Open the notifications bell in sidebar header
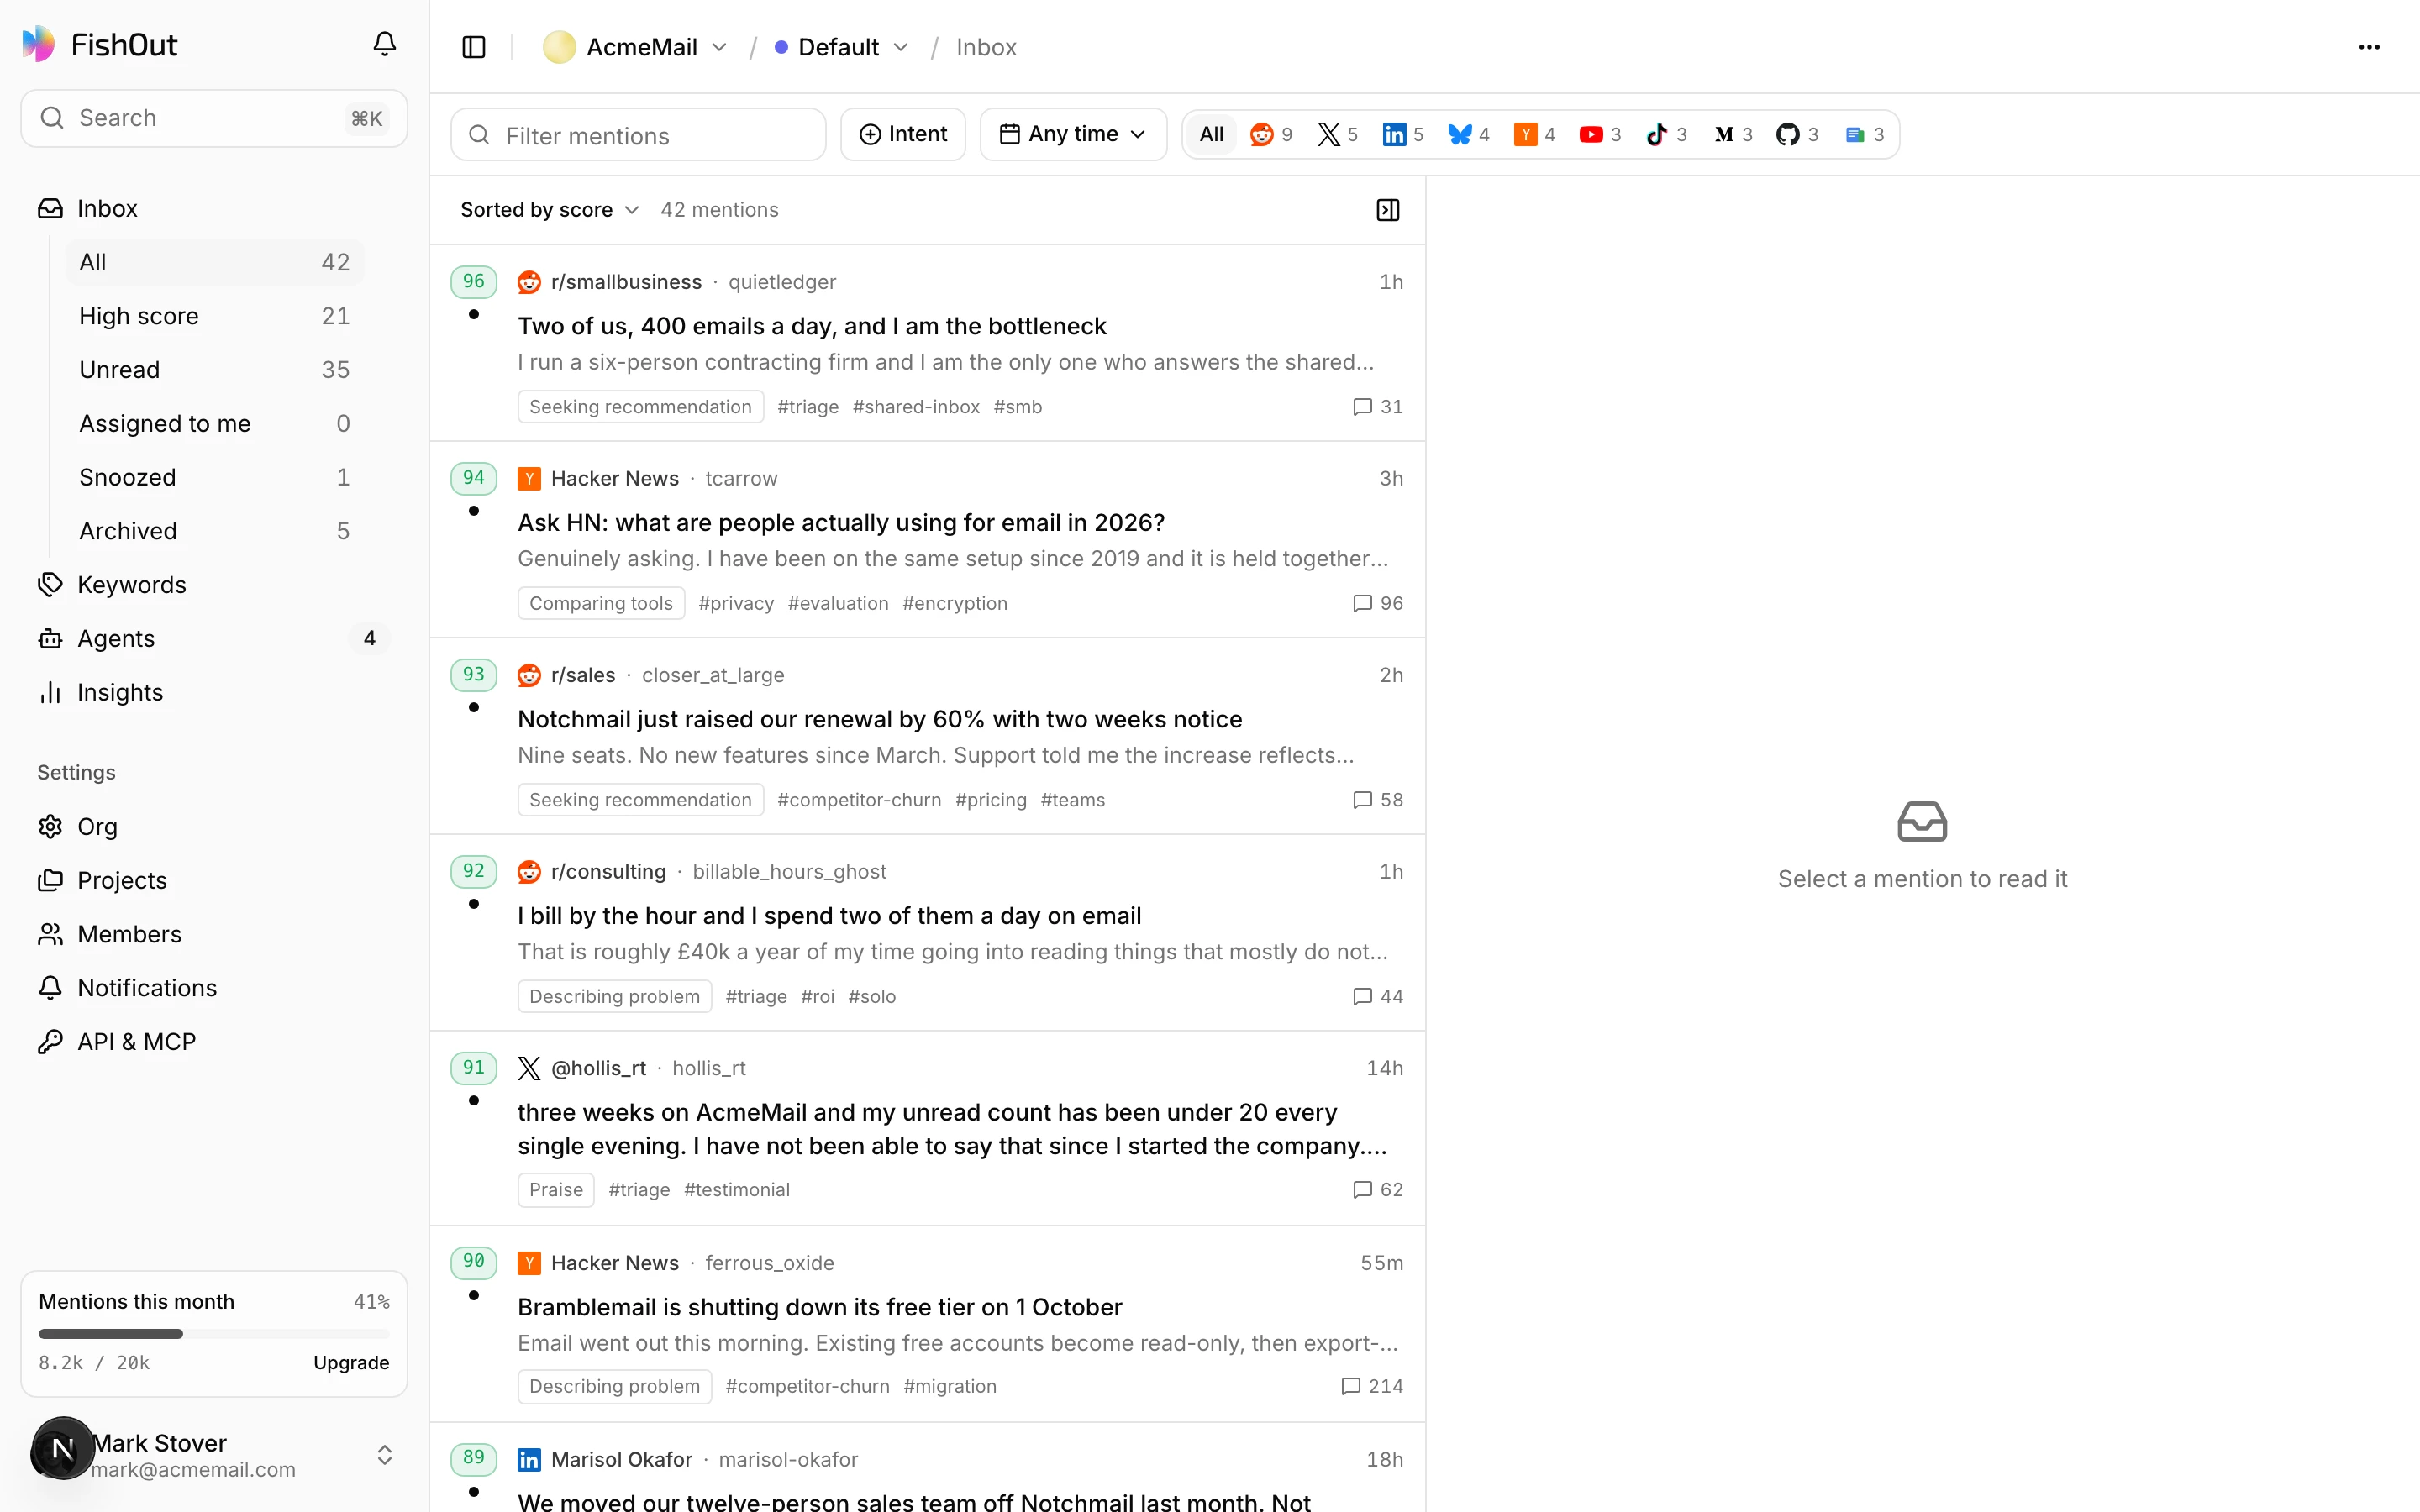 [384, 44]
